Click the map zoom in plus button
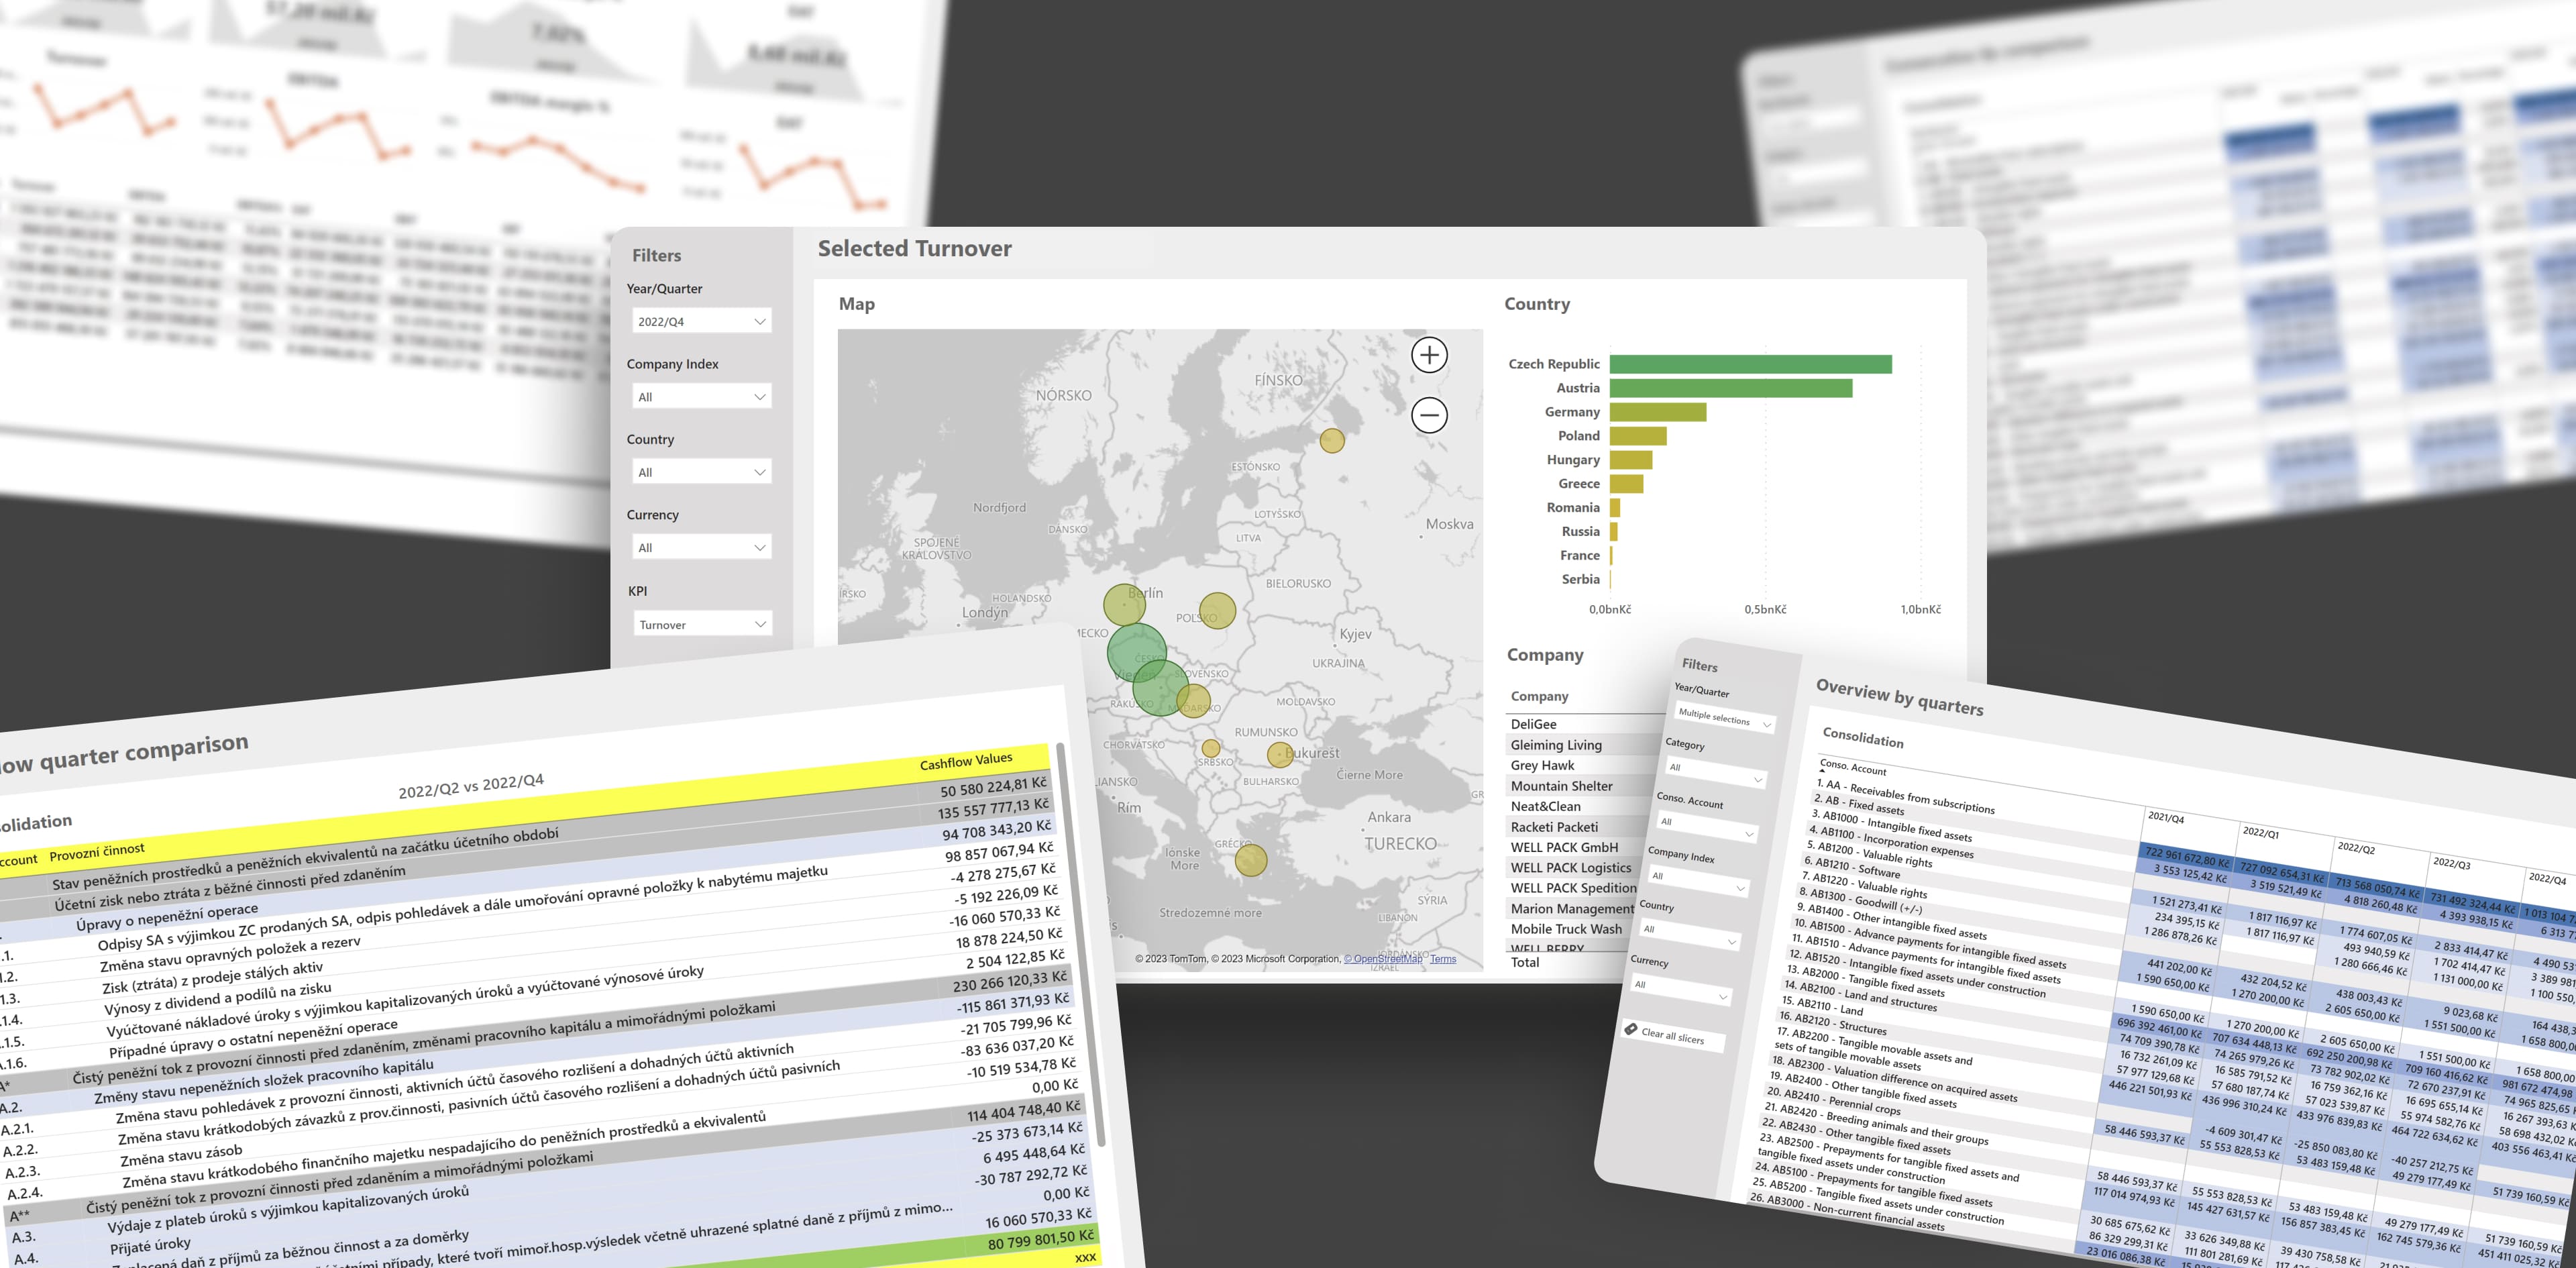Viewport: 2576px width, 1268px height. [1429, 355]
